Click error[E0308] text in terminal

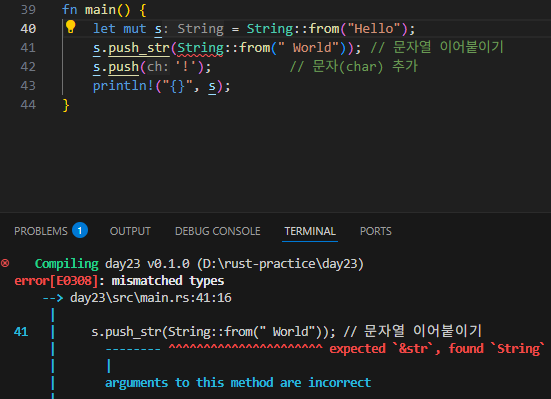(x=56, y=281)
